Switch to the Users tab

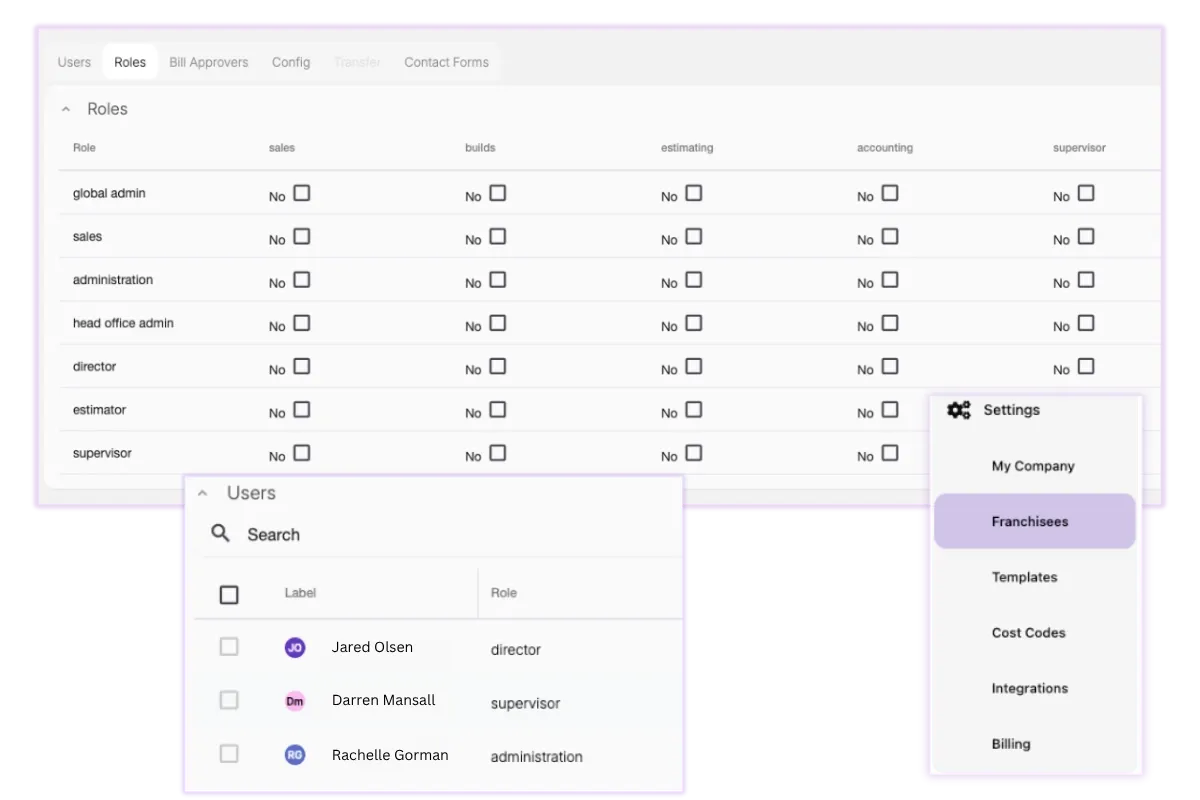(x=74, y=62)
